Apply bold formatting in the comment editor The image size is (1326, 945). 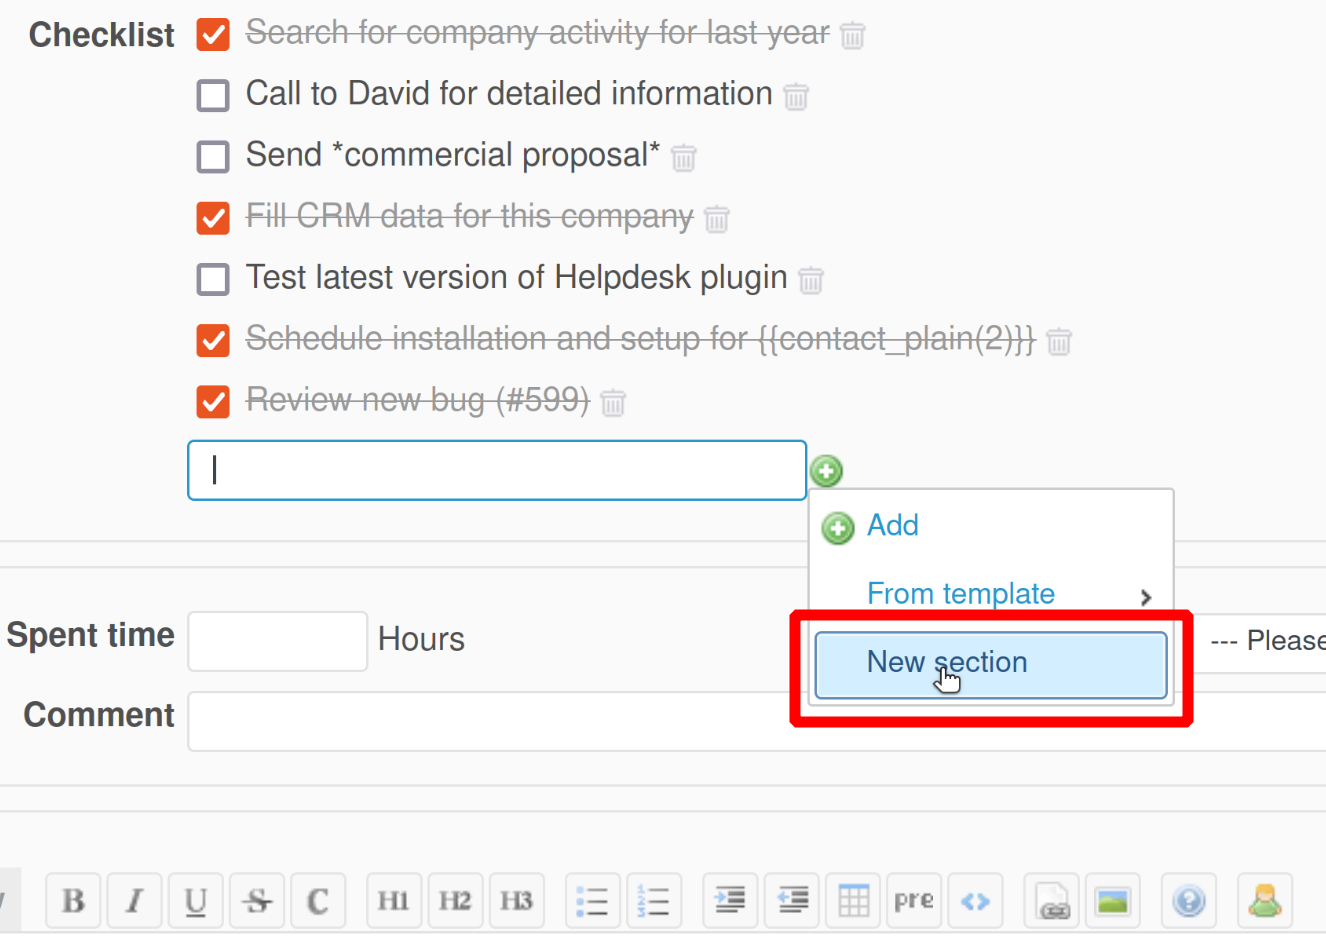point(73,900)
